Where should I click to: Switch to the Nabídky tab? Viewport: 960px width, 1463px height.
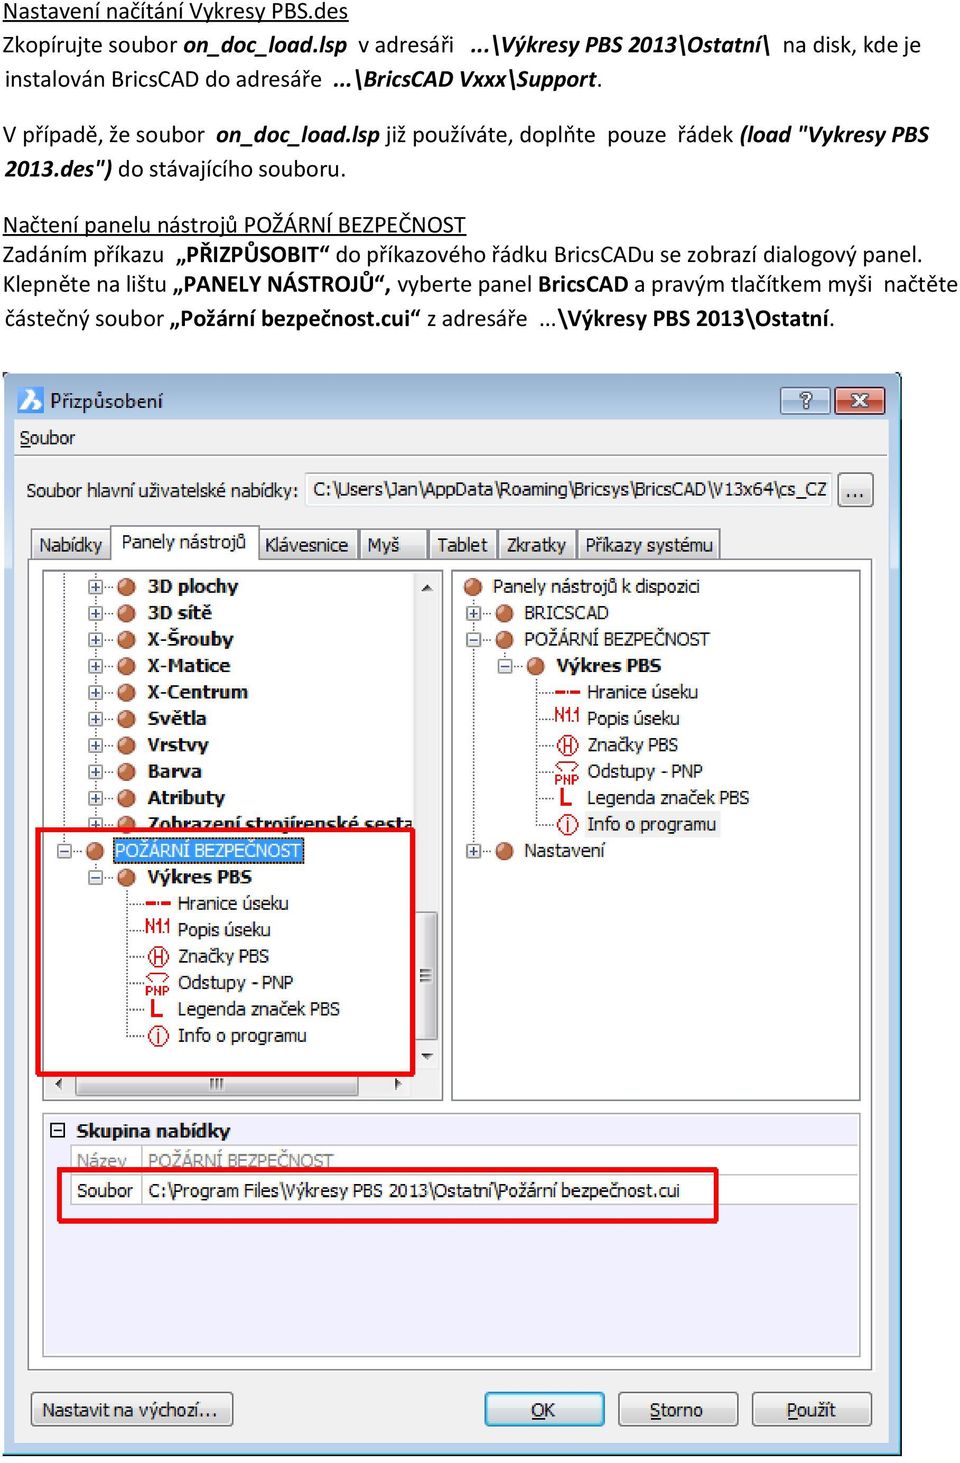click(x=70, y=545)
